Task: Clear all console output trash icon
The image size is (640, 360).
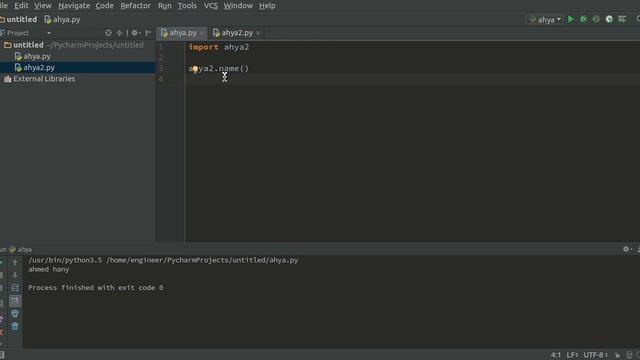Action: pos(15,326)
